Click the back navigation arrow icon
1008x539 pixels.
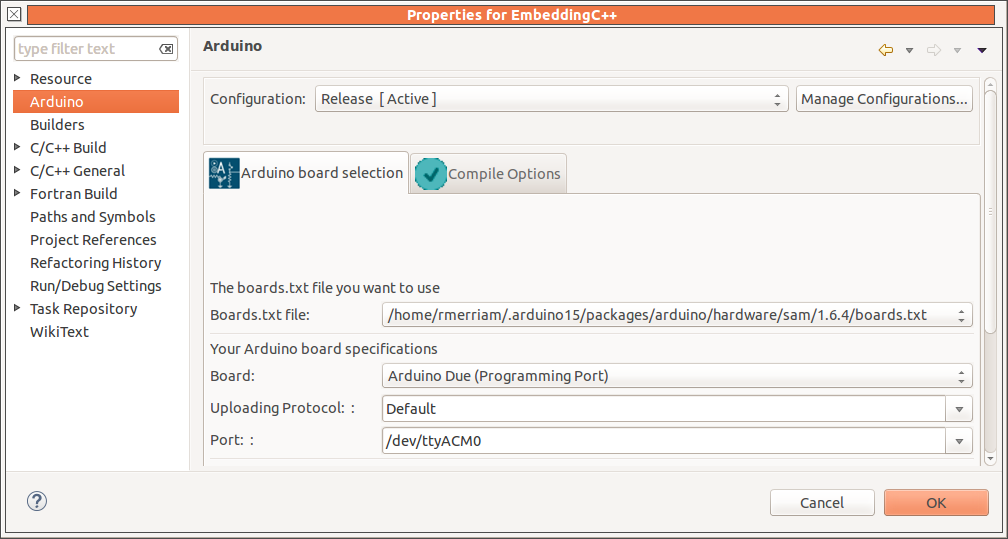click(885, 50)
